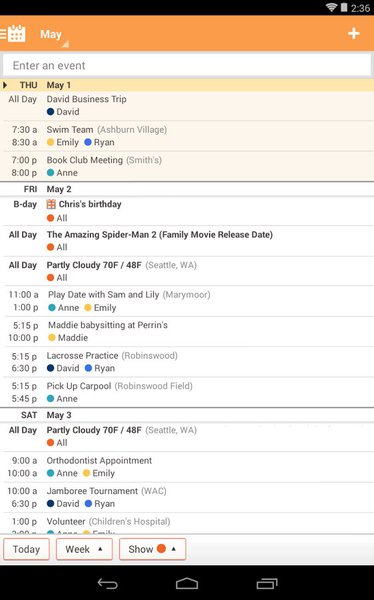This screenshot has height=600, width=374.
Task: Open Swim Team event at Ashburn Village
Action: point(187,136)
